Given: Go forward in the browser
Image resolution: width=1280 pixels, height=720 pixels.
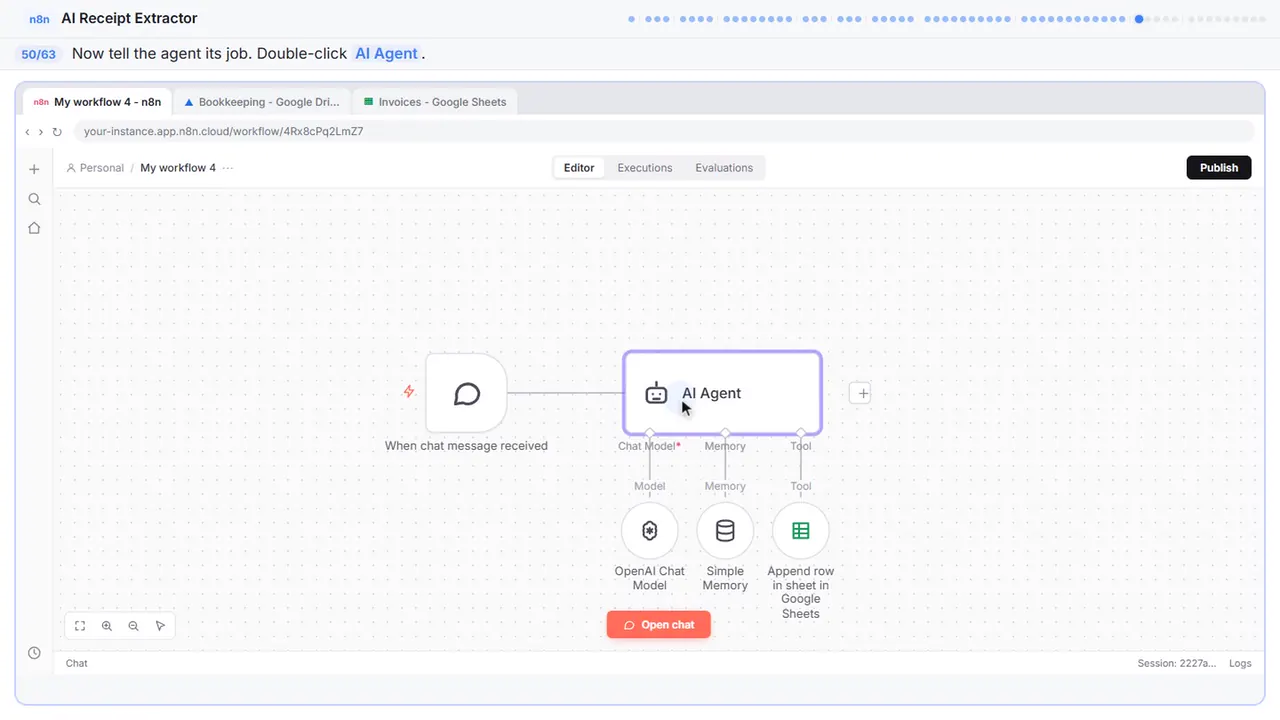Looking at the screenshot, I should [41, 131].
